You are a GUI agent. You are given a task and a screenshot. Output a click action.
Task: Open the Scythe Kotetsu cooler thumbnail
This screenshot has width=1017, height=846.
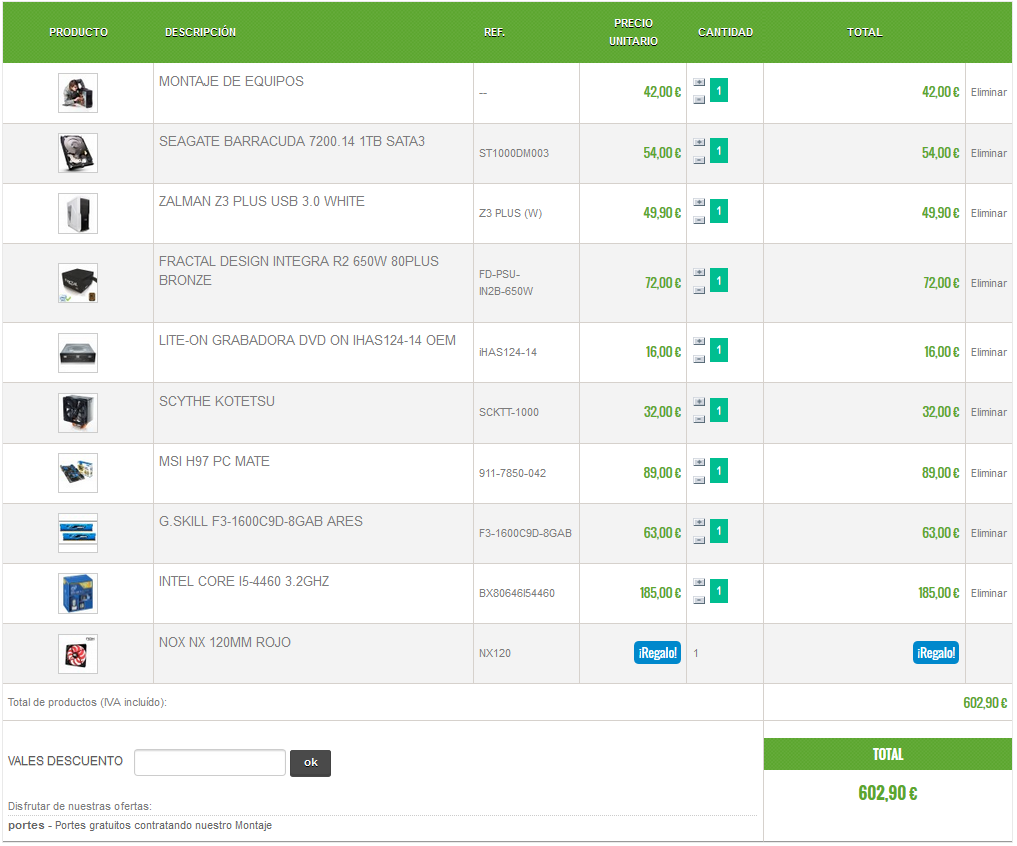(78, 413)
